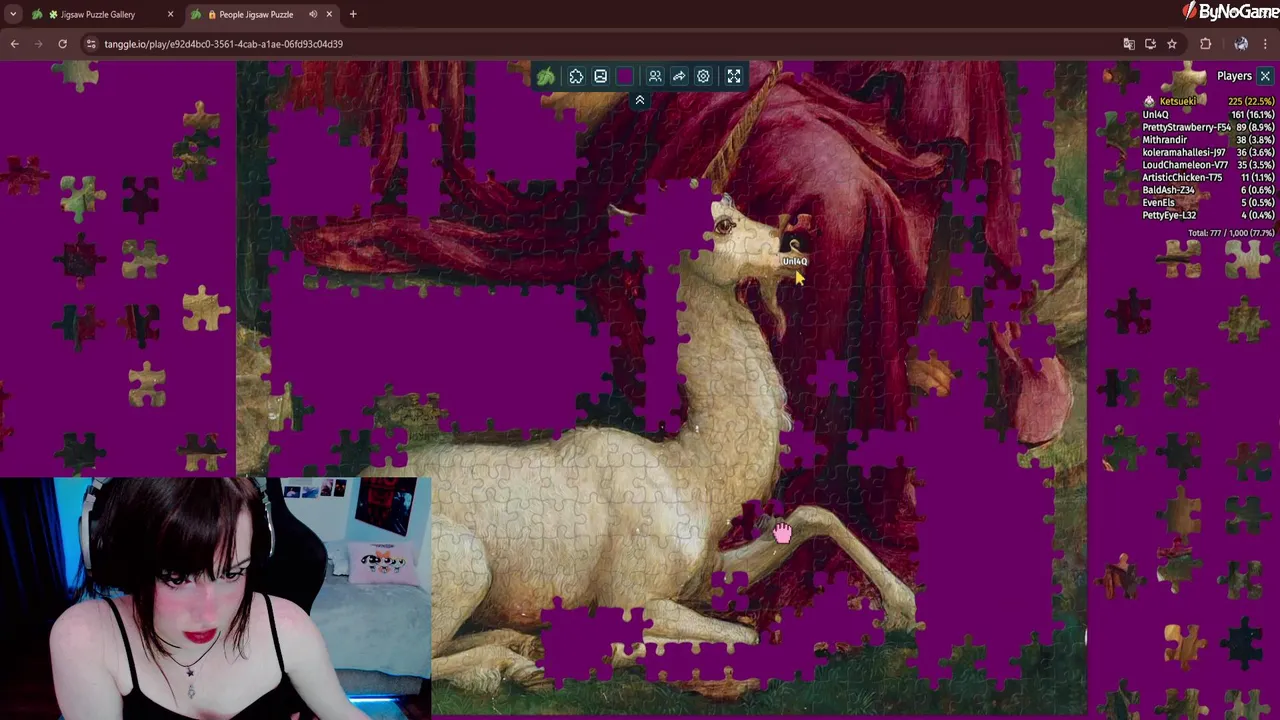Collapse the toolbar with double chevron
The image size is (1280, 720).
click(640, 100)
